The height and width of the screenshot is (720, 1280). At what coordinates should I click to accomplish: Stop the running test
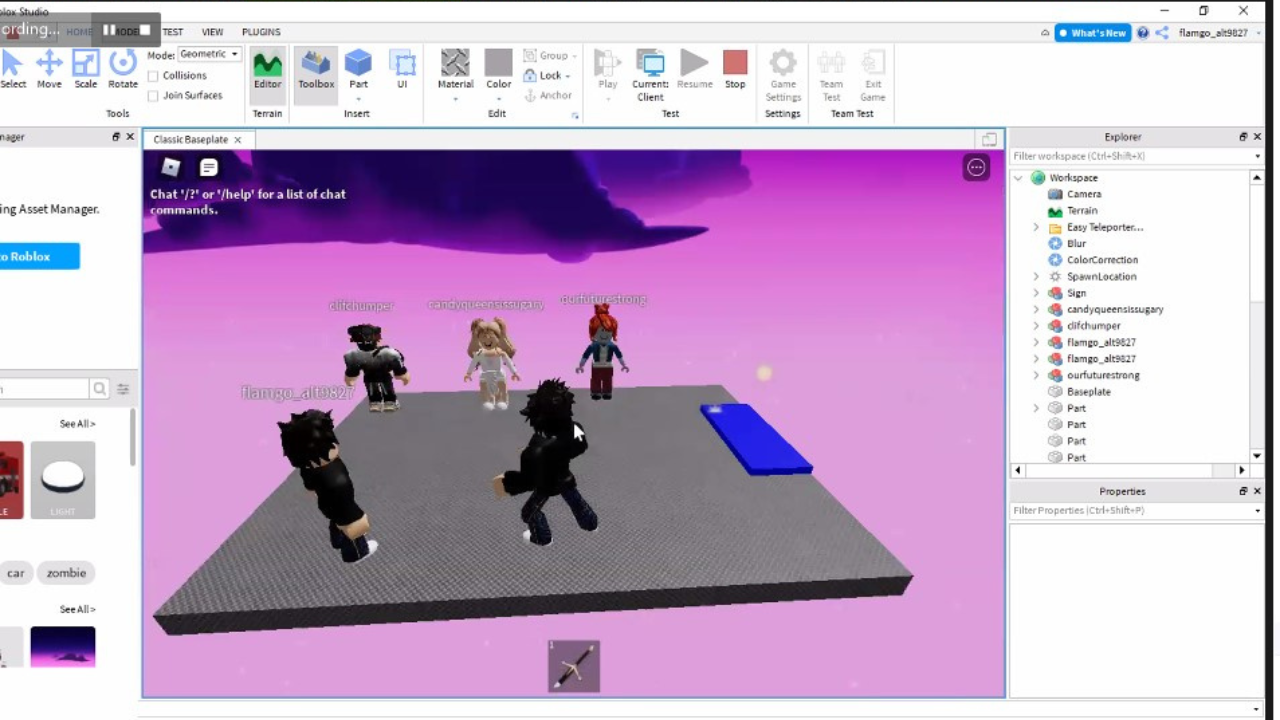(x=735, y=70)
